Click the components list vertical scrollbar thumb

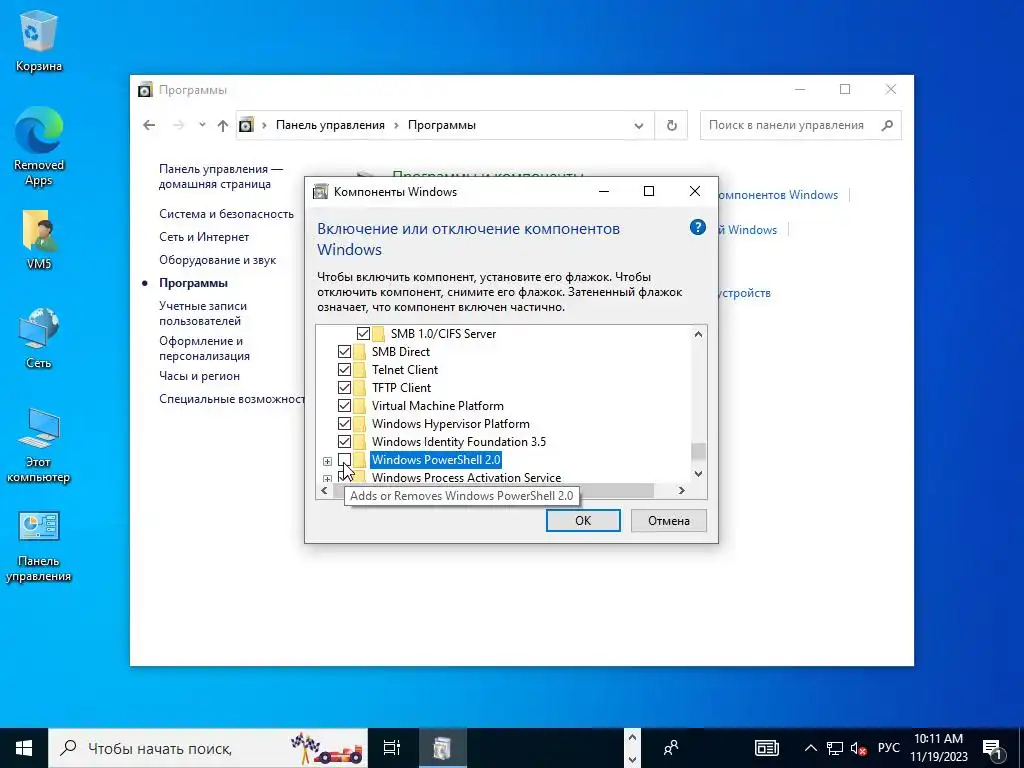pyautogui.click(x=698, y=451)
